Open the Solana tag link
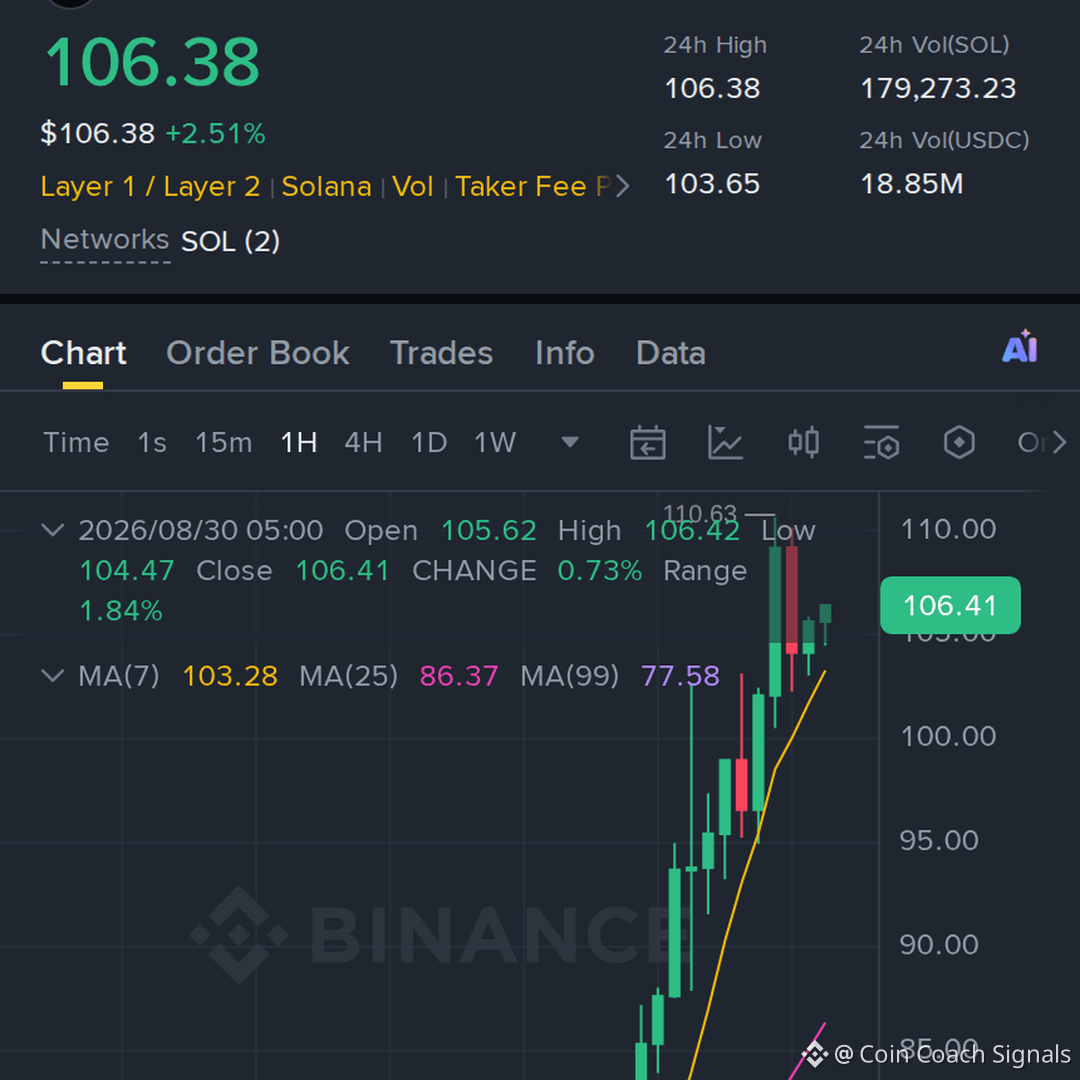 pyautogui.click(x=326, y=186)
